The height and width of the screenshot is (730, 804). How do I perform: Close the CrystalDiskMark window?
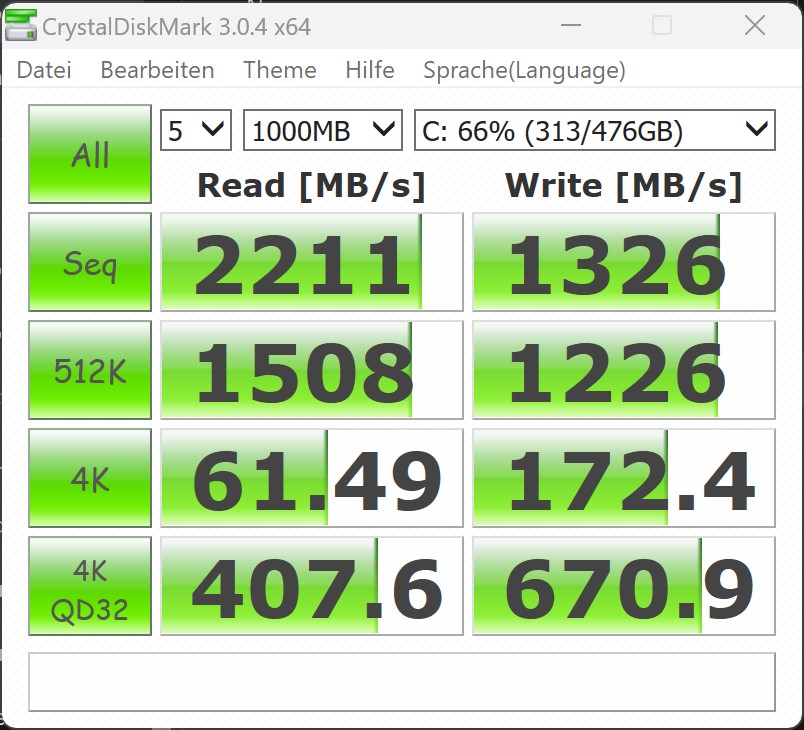pyautogui.click(x=755, y=25)
